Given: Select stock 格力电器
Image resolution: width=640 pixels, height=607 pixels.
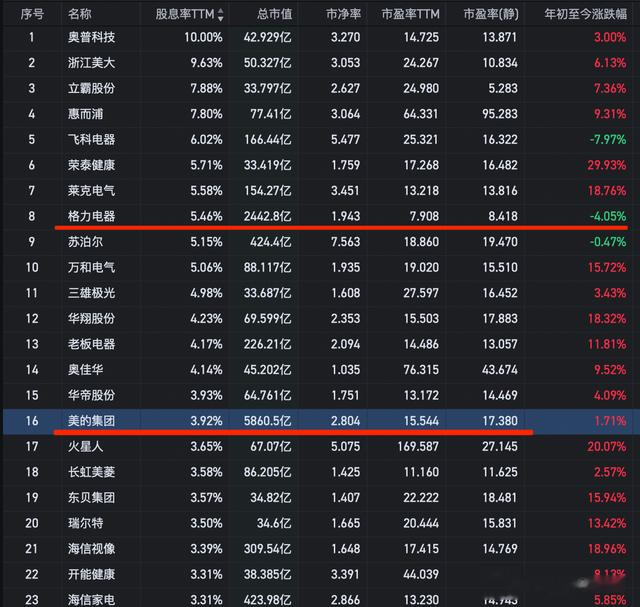Looking at the screenshot, I should click(x=91, y=216).
